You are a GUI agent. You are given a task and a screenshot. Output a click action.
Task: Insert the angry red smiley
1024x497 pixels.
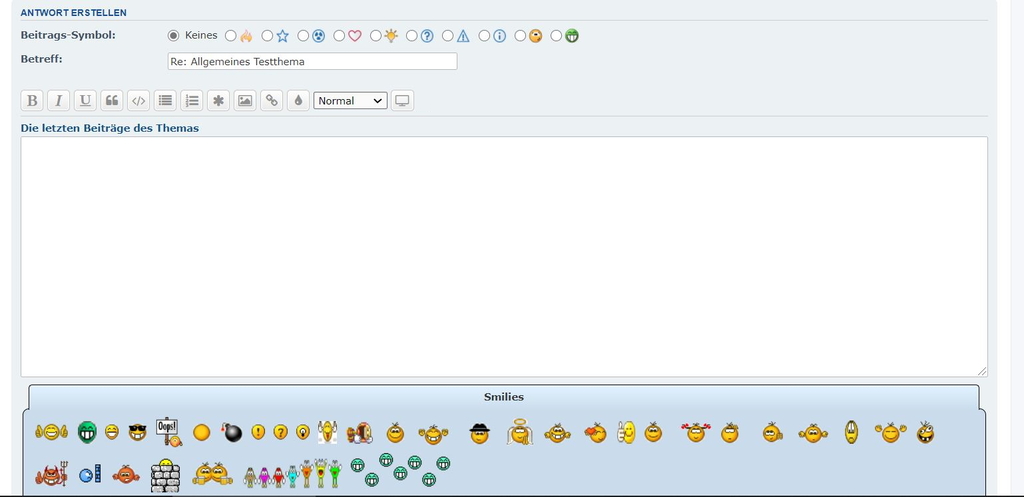(x=126, y=474)
